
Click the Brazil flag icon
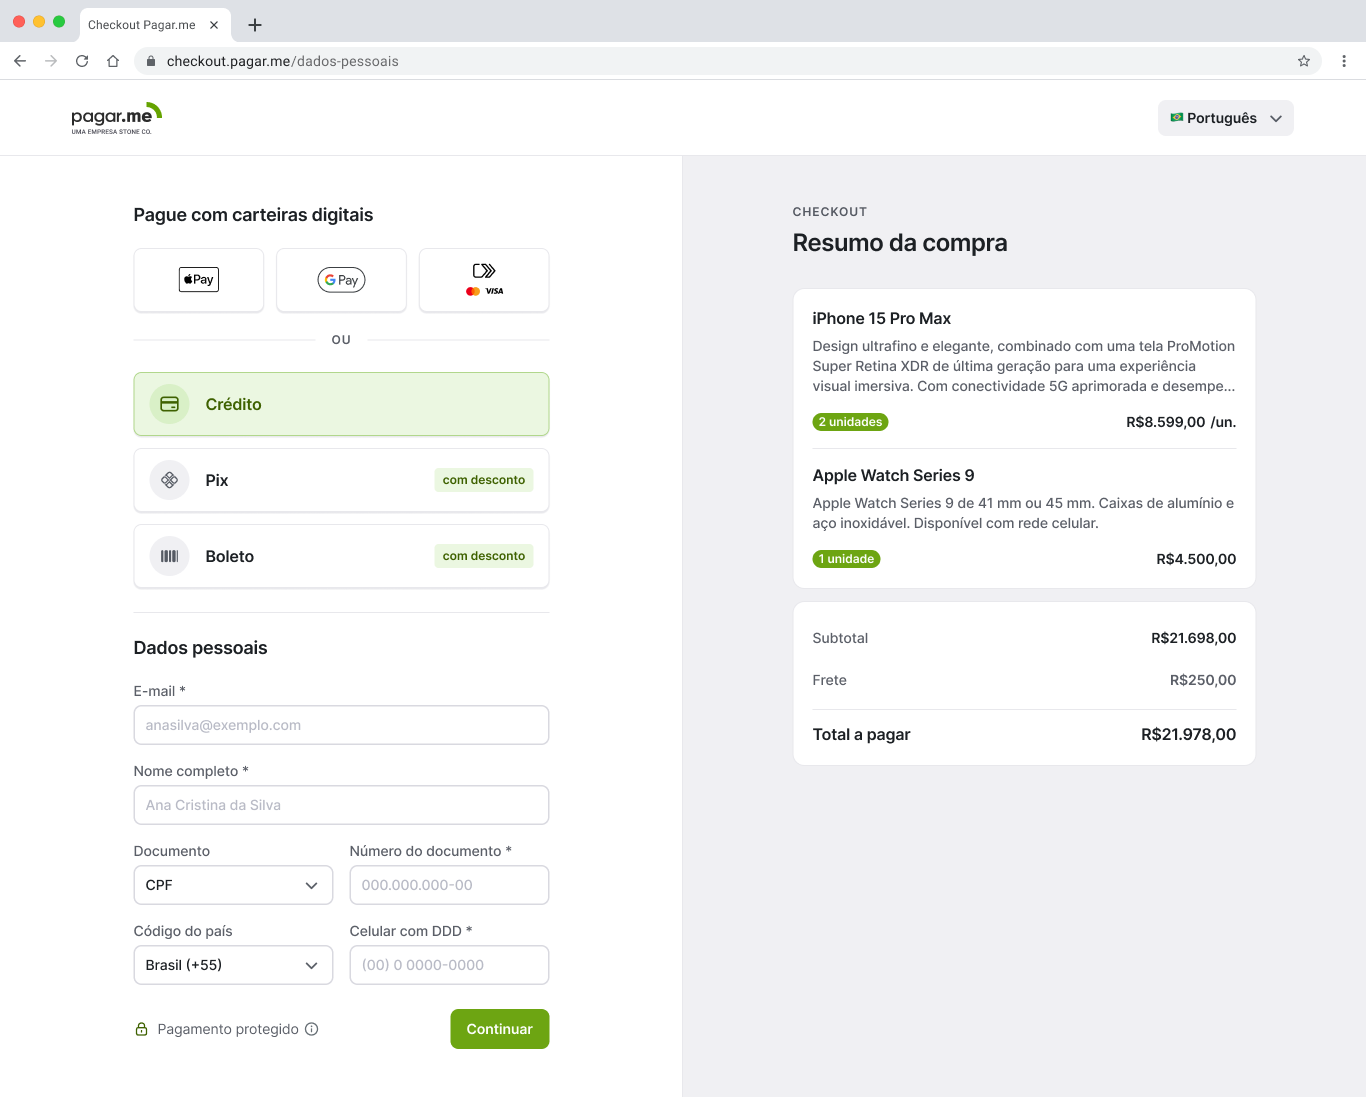tap(1177, 118)
